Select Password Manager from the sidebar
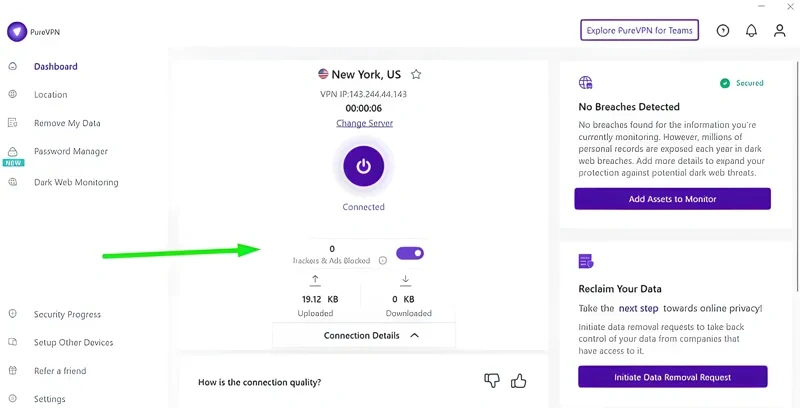 point(70,152)
